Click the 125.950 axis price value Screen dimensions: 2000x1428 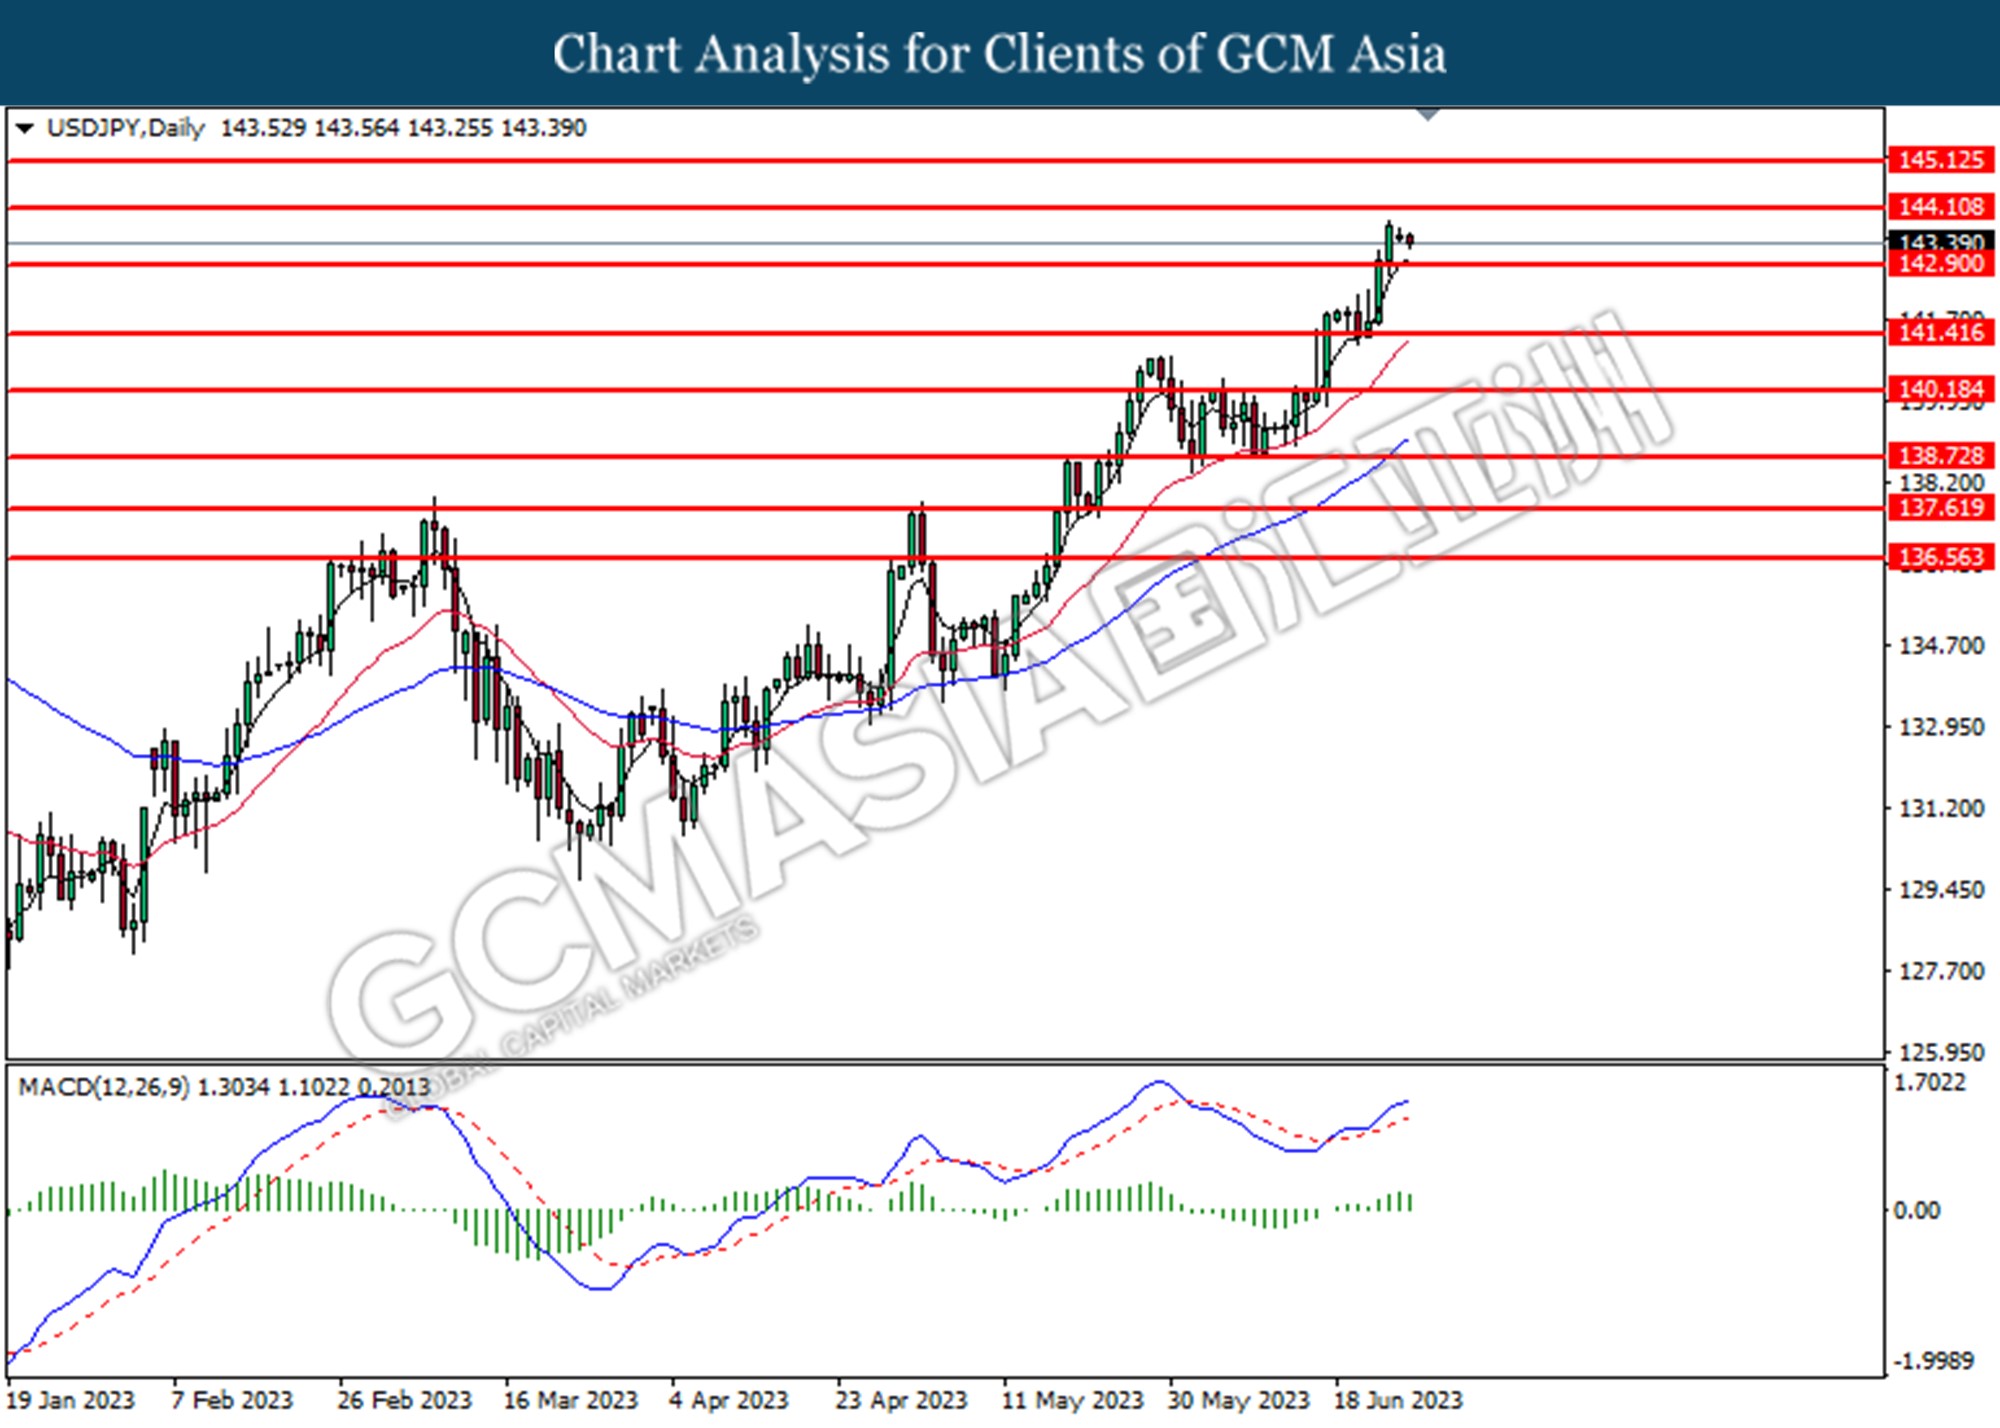click(1940, 1052)
